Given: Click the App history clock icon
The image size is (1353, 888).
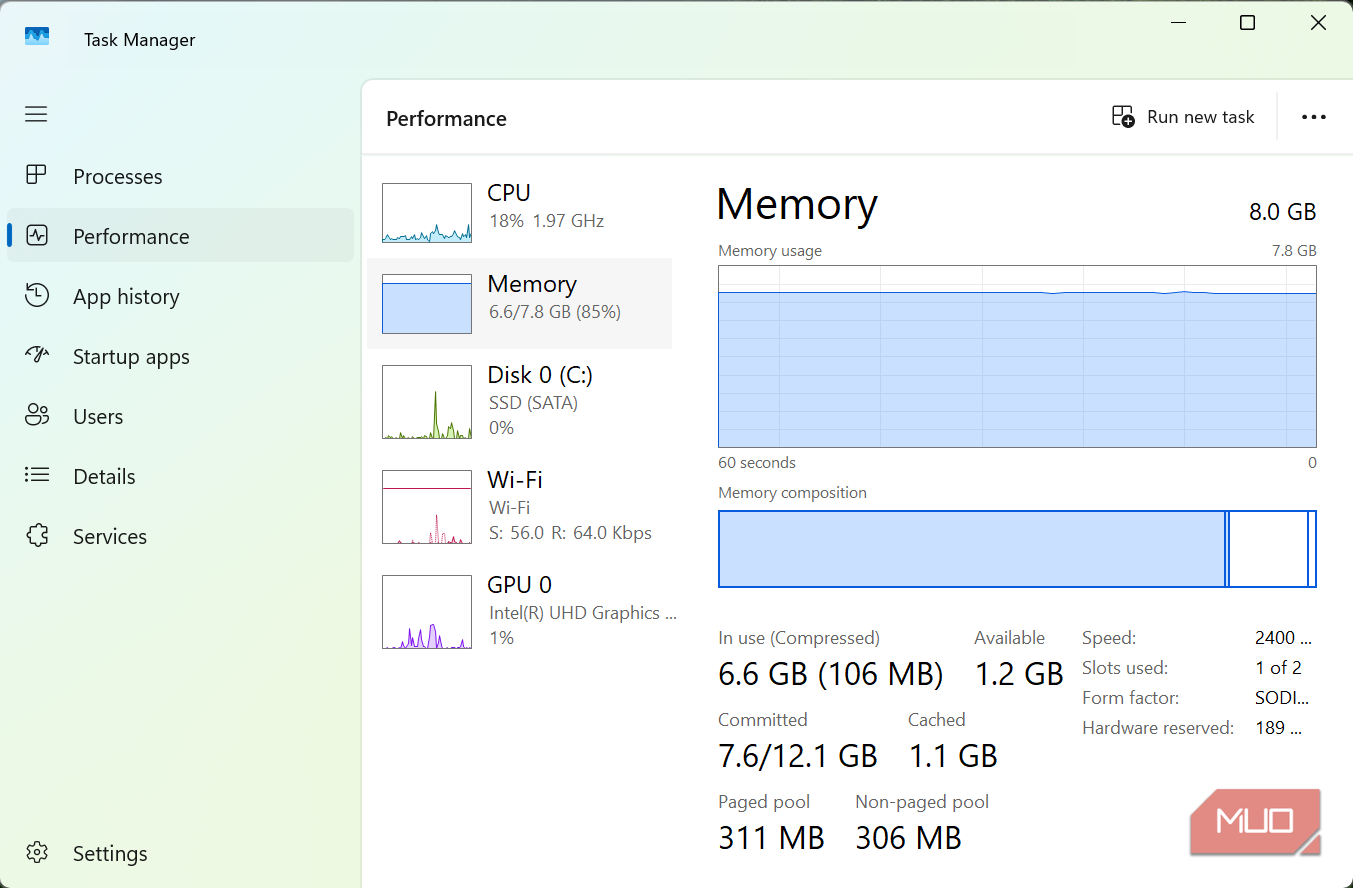Looking at the screenshot, I should (x=37, y=296).
